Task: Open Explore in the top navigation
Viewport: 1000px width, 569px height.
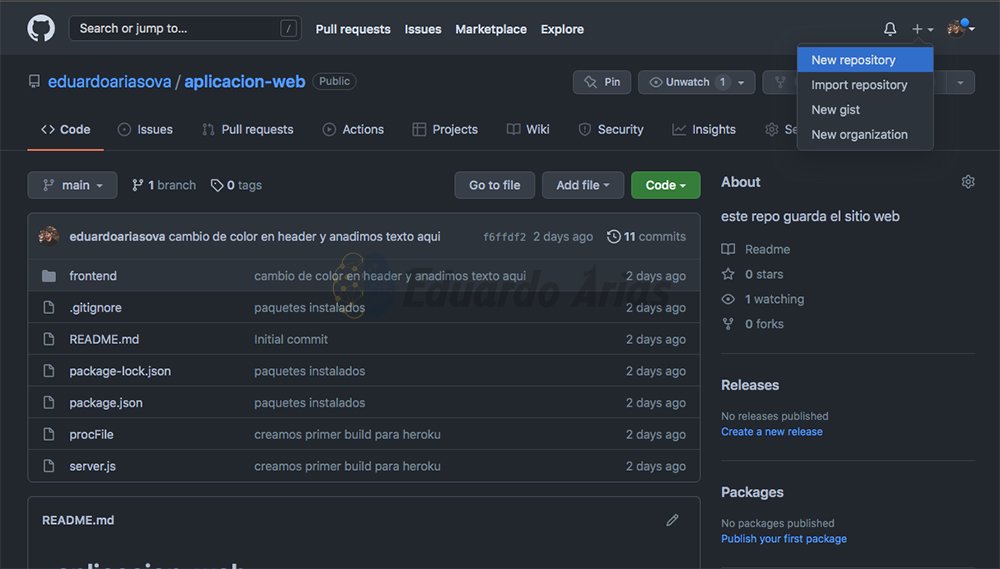Action: (x=562, y=29)
